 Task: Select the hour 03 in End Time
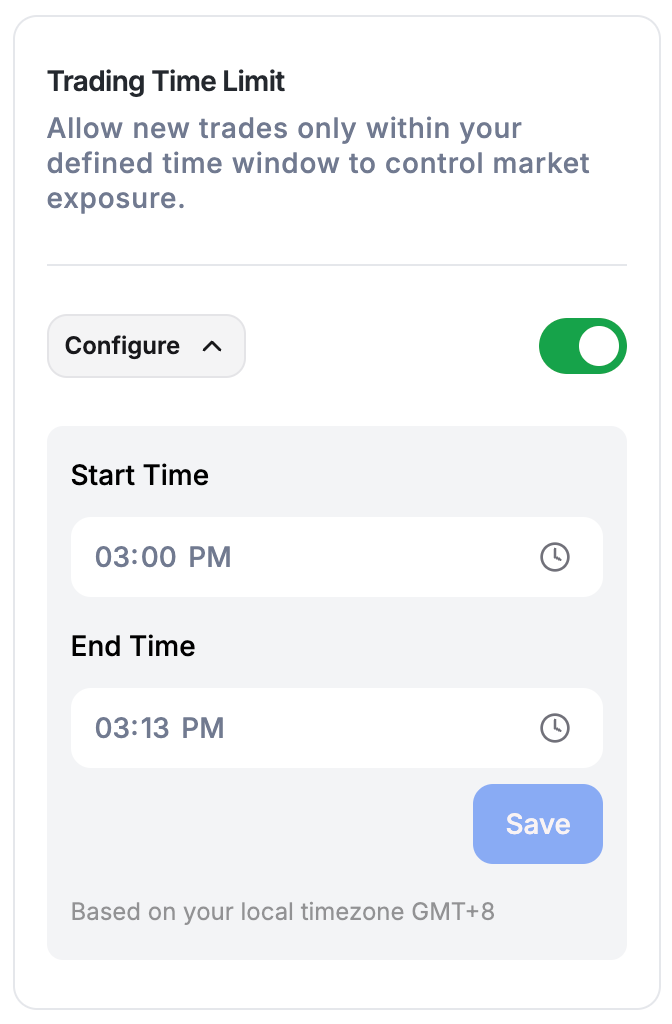tap(112, 728)
